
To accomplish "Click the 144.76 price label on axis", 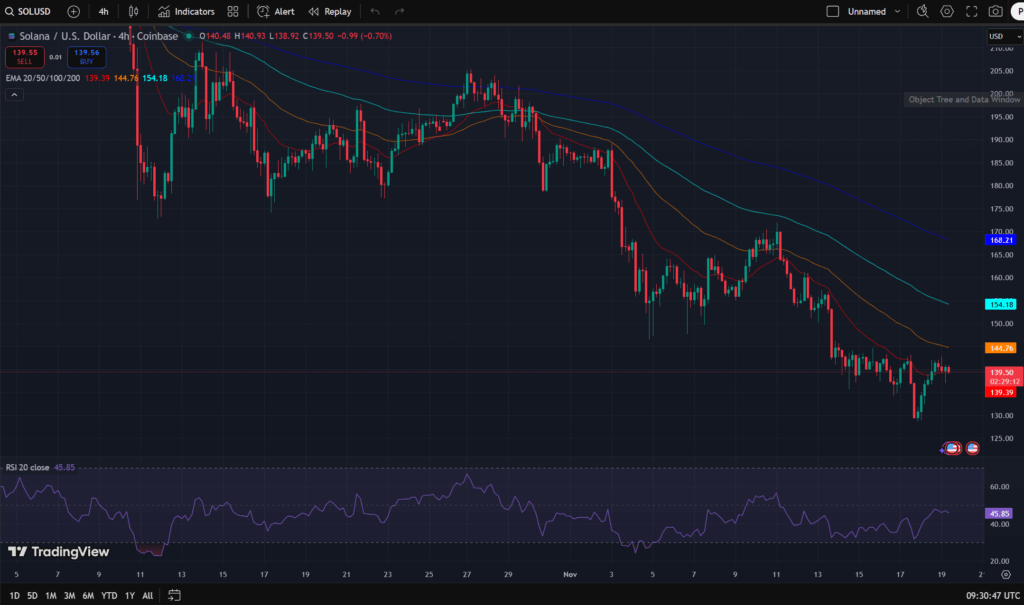I will coord(1000,348).
